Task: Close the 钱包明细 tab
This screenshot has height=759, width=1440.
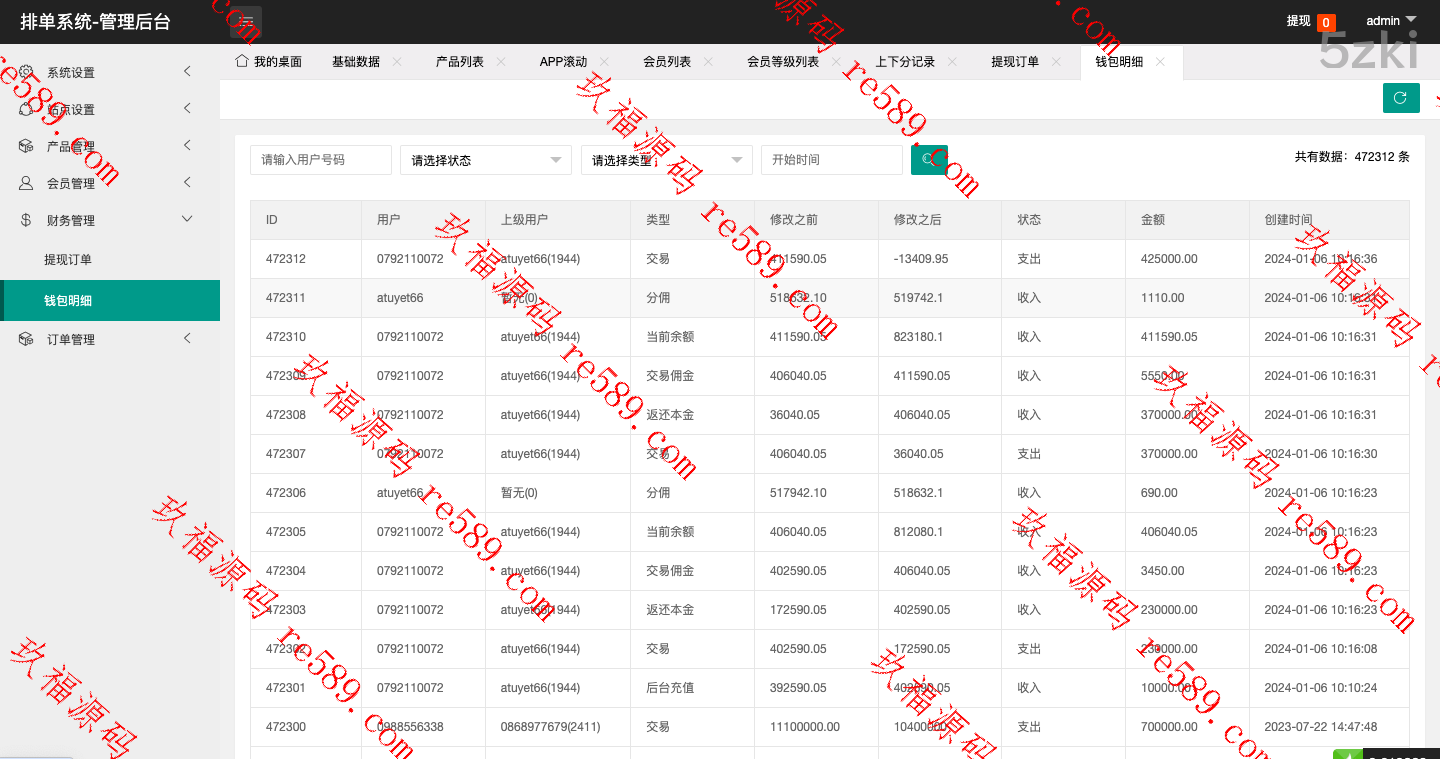Action: [x=1160, y=62]
